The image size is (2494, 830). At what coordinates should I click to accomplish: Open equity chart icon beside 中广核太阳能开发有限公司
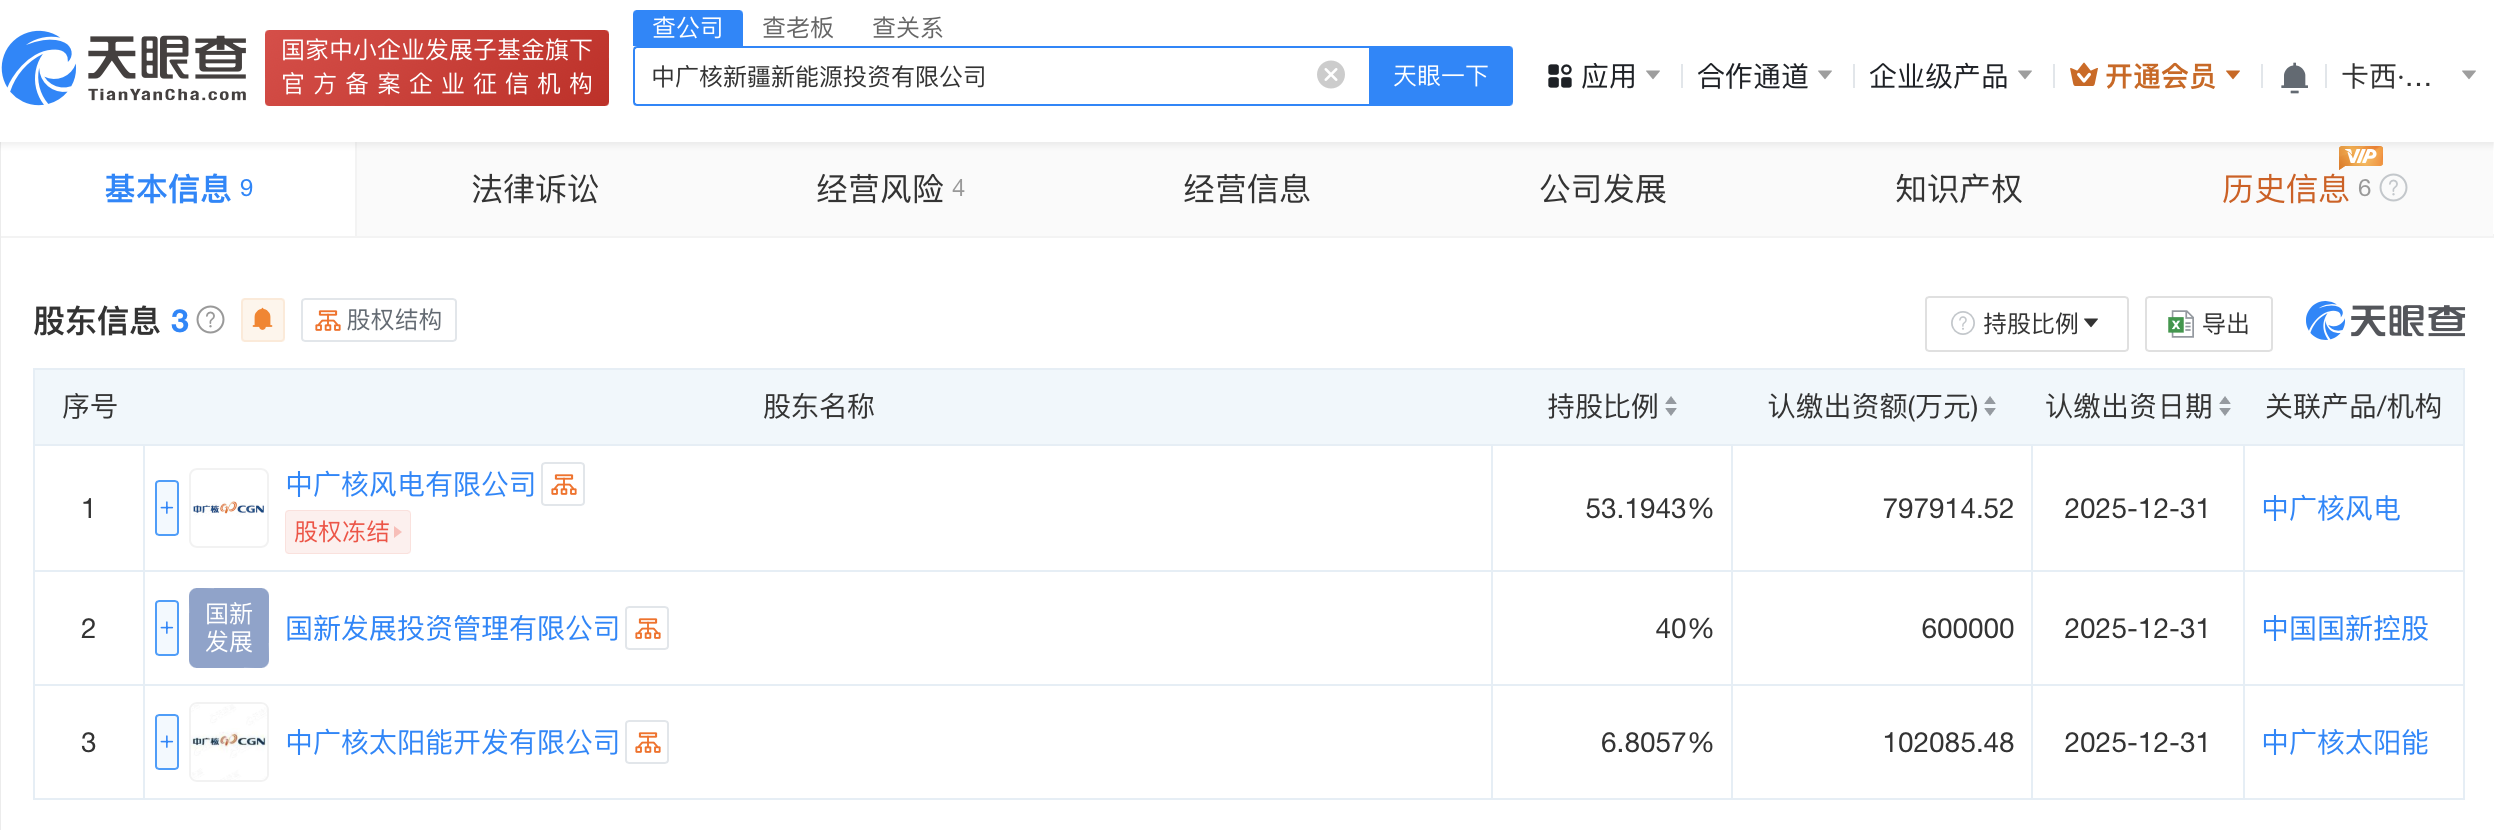pos(647,743)
